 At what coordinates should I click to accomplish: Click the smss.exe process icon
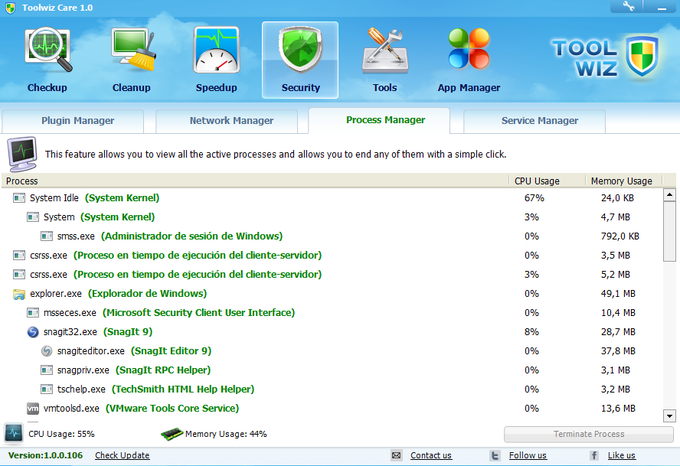46,236
